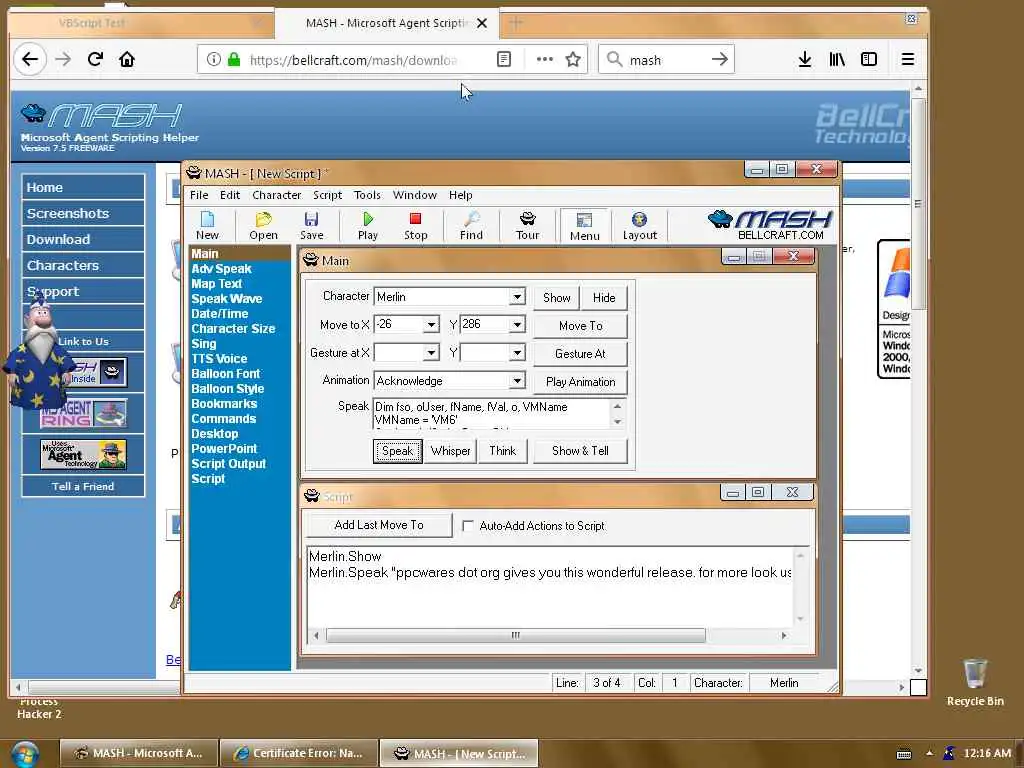Image resolution: width=1024 pixels, height=768 pixels.
Task: Click the Speak button
Action: point(398,451)
